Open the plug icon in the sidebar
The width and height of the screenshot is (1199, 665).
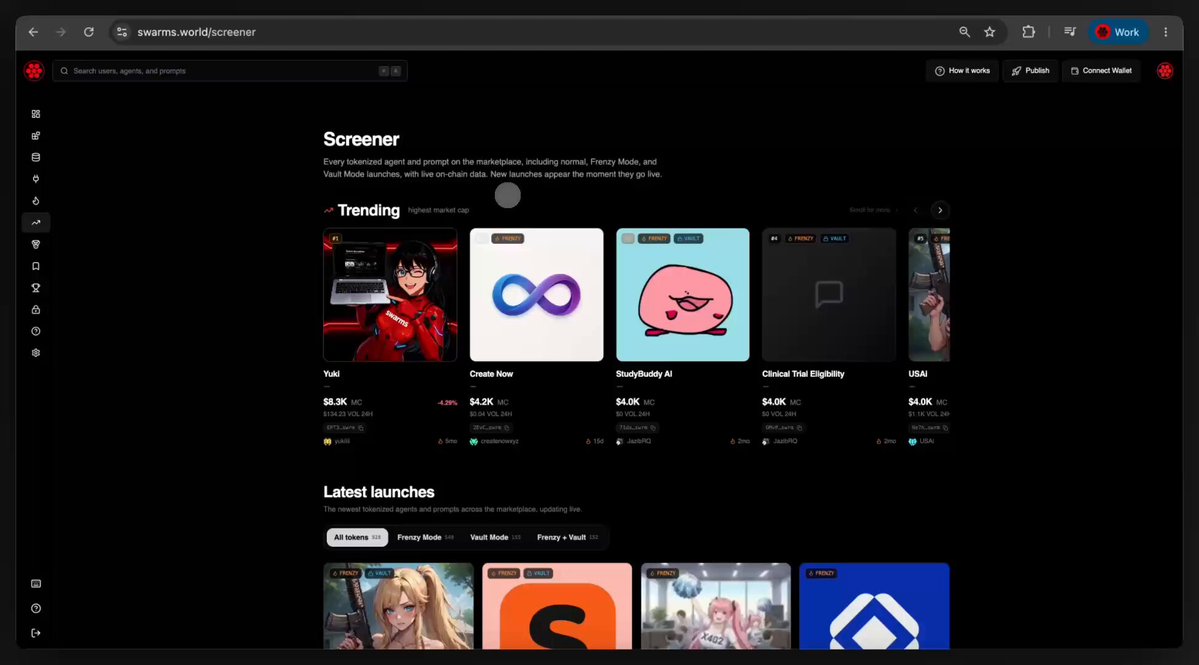(x=36, y=179)
